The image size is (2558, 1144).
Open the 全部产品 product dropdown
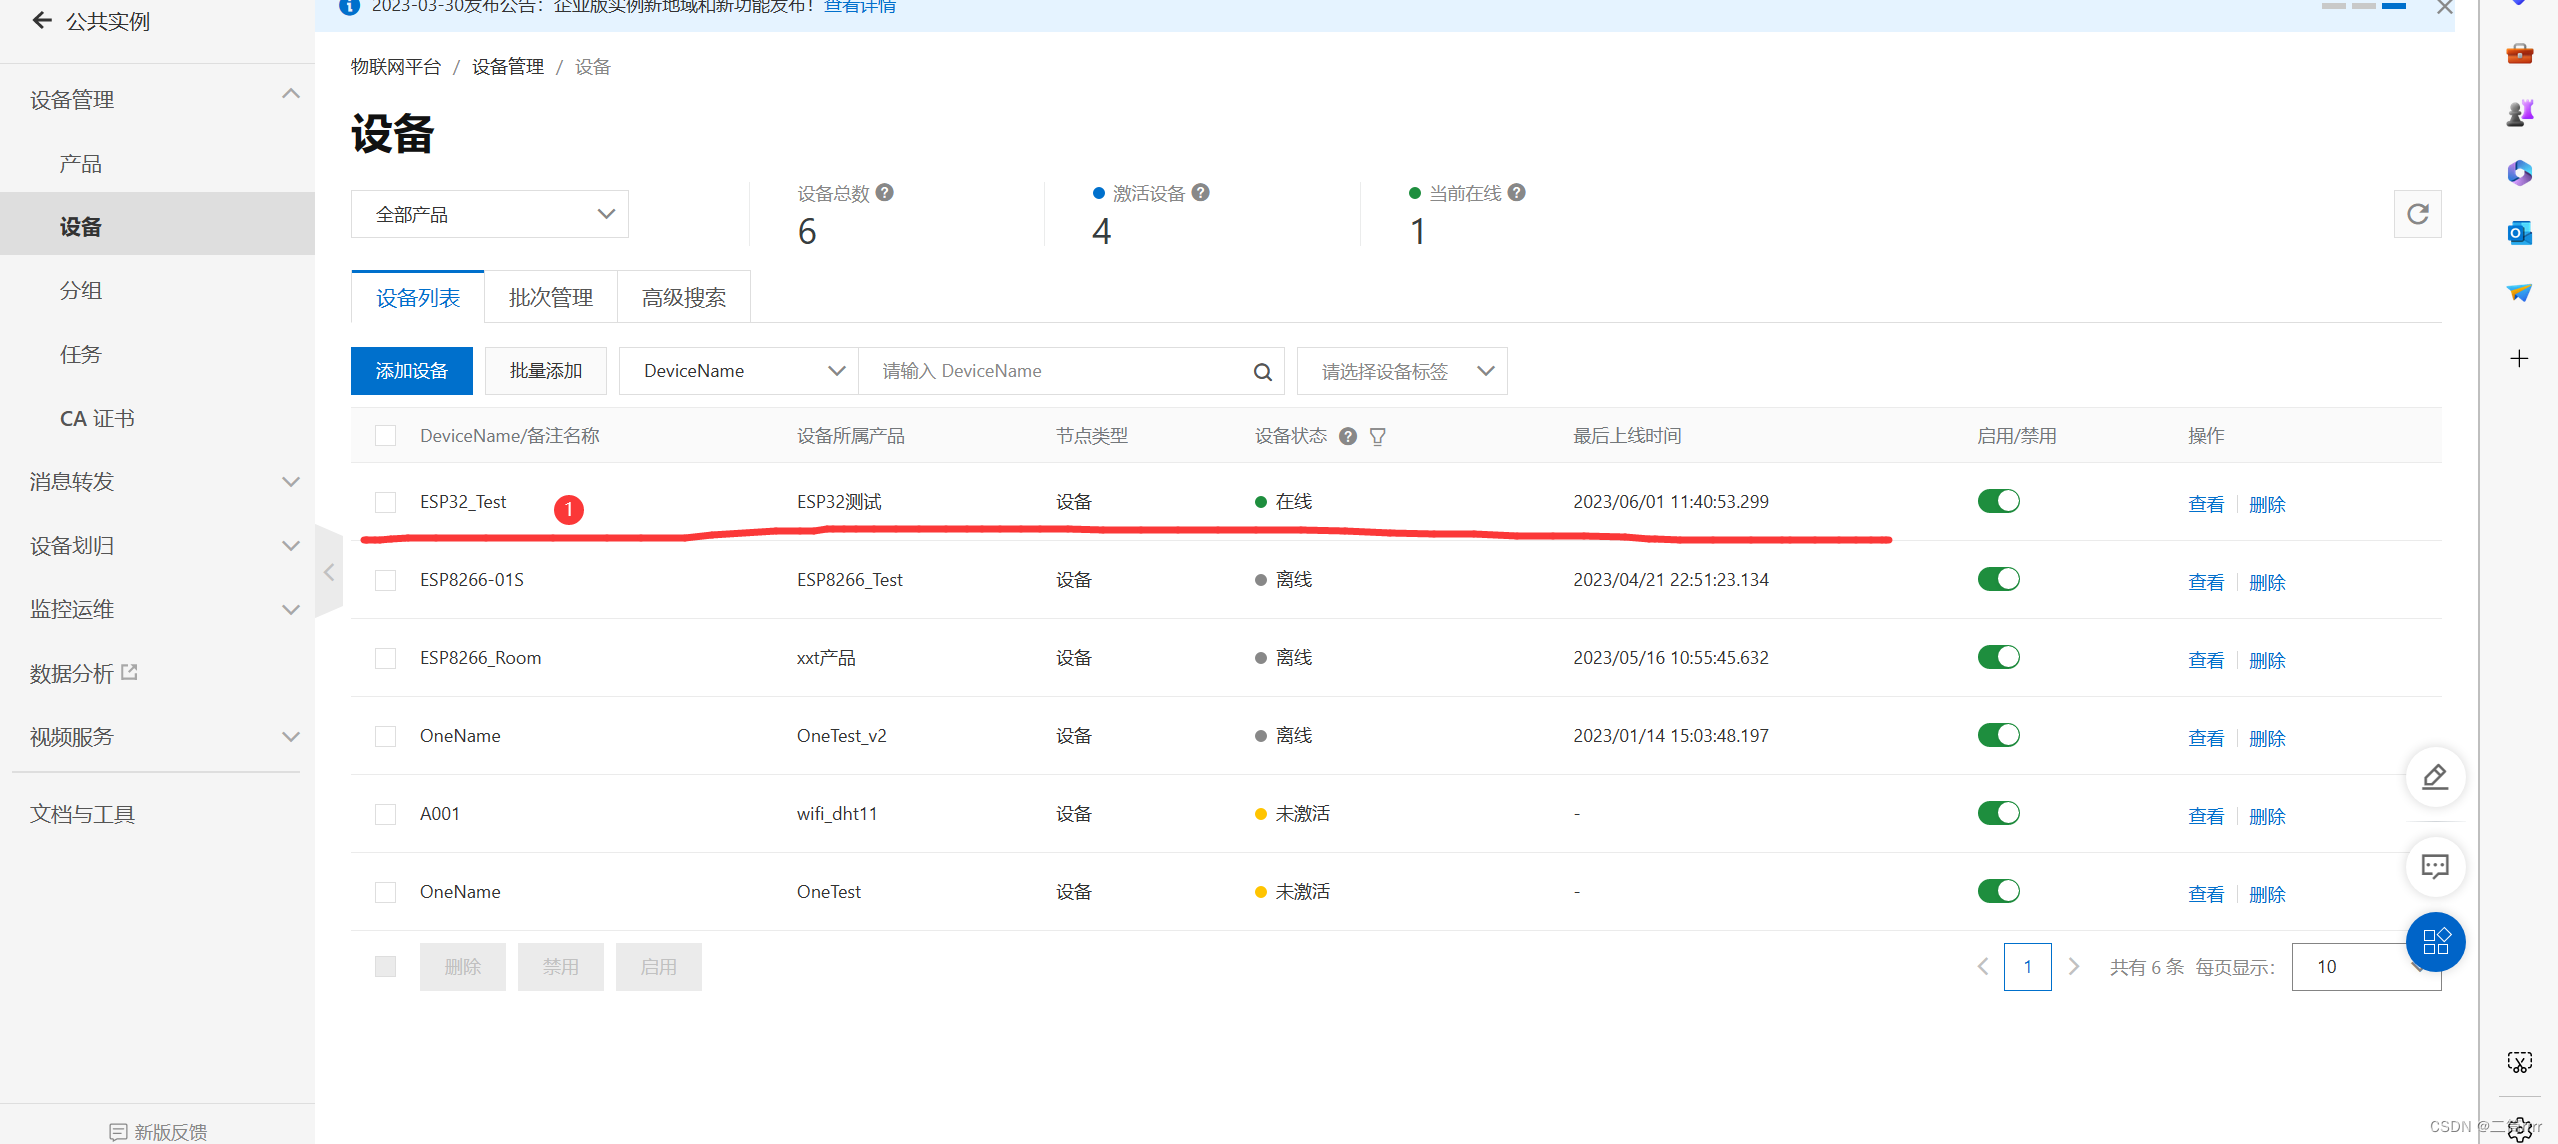point(489,214)
